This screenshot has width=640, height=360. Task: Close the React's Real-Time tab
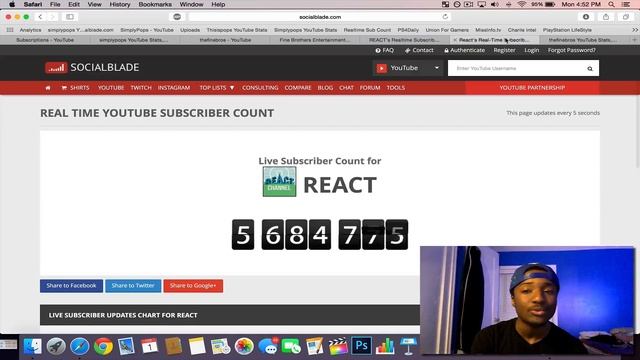click(455, 40)
